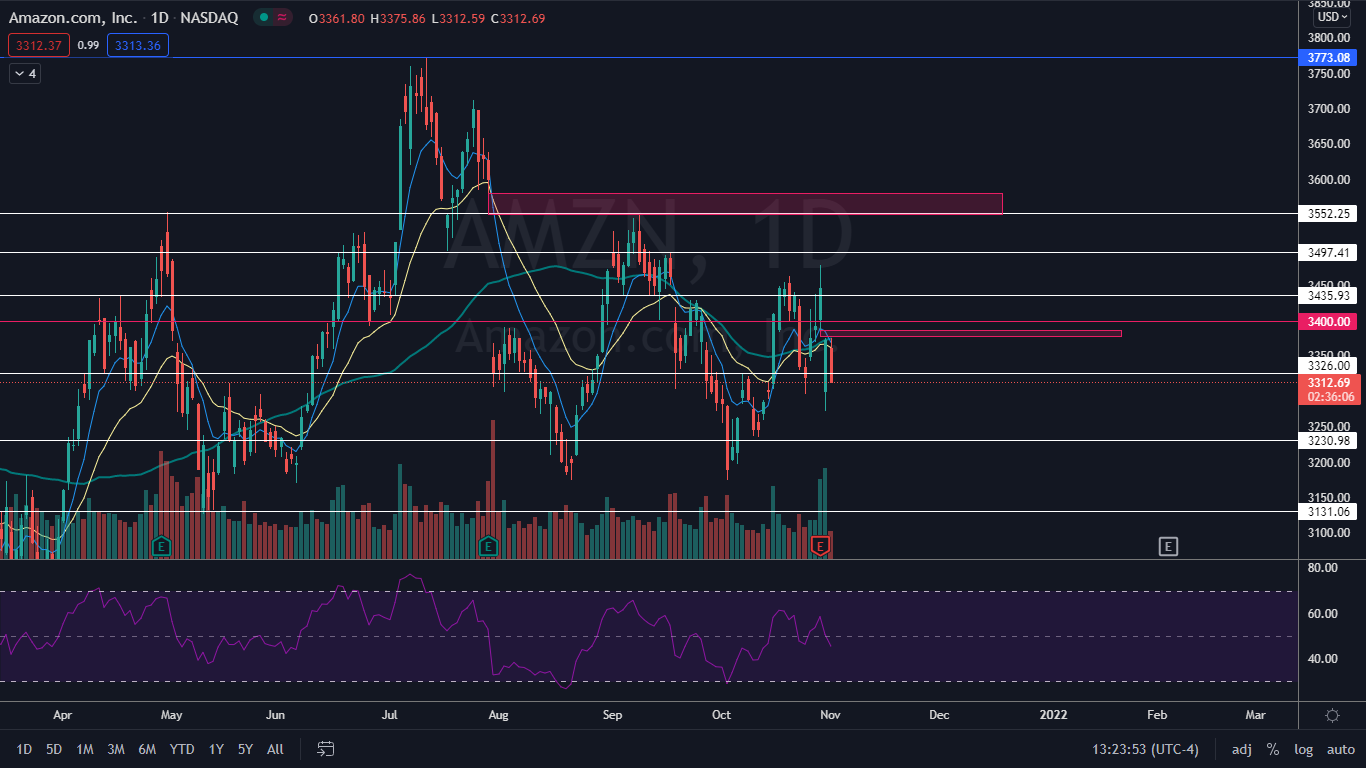Click the red sell price button 3312.37
This screenshot has height=768, width=1366.
[38, 45]
